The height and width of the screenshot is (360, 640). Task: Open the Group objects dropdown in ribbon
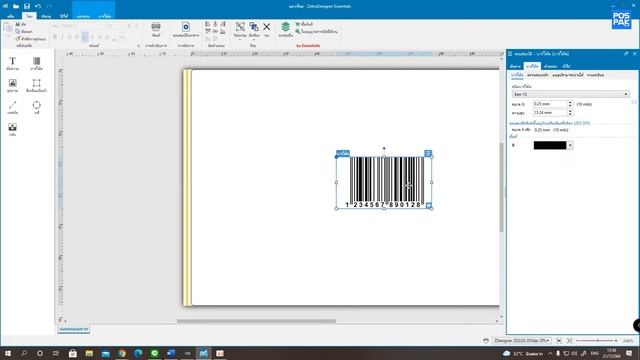(240, 30)
